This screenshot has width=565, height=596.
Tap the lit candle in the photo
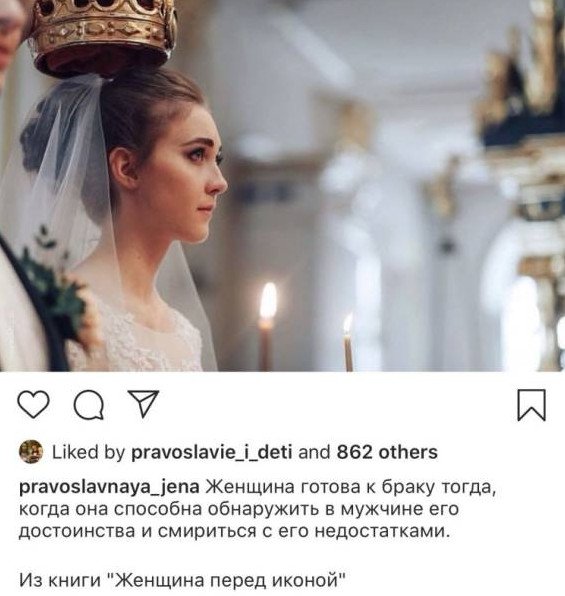[x=267, y=327]
